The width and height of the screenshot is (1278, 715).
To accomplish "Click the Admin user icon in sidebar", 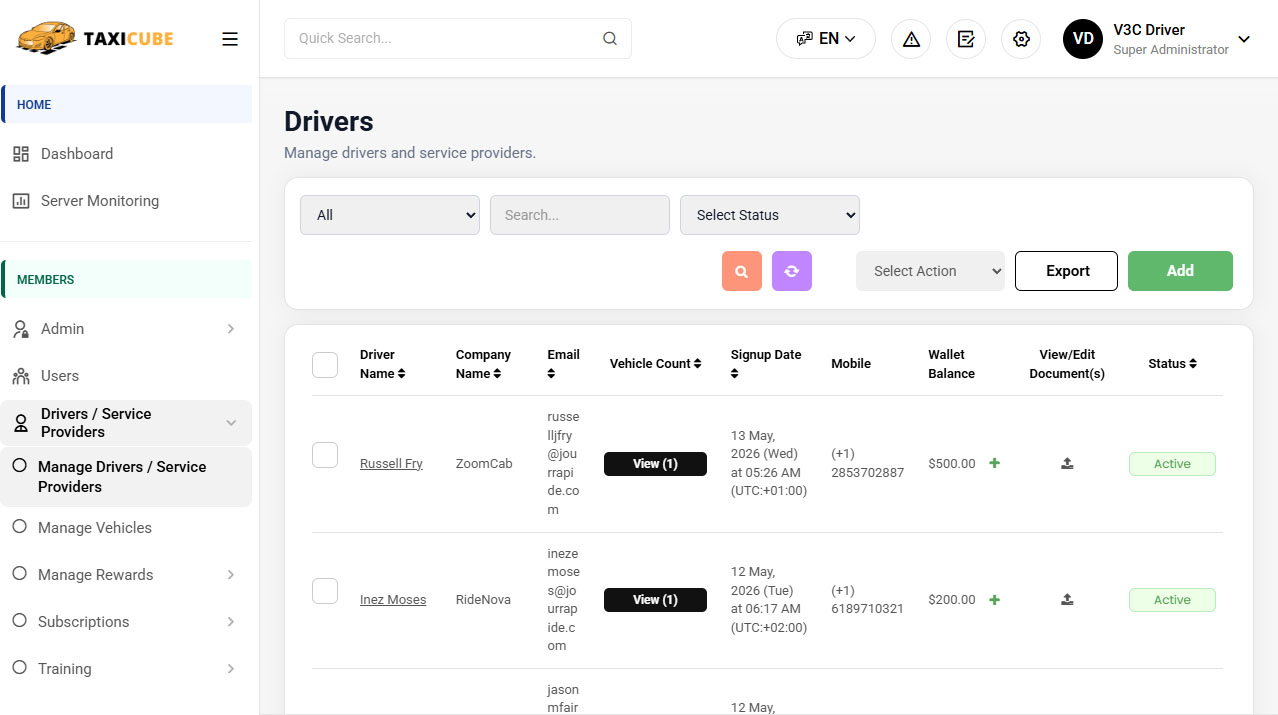I will point(21,329).
